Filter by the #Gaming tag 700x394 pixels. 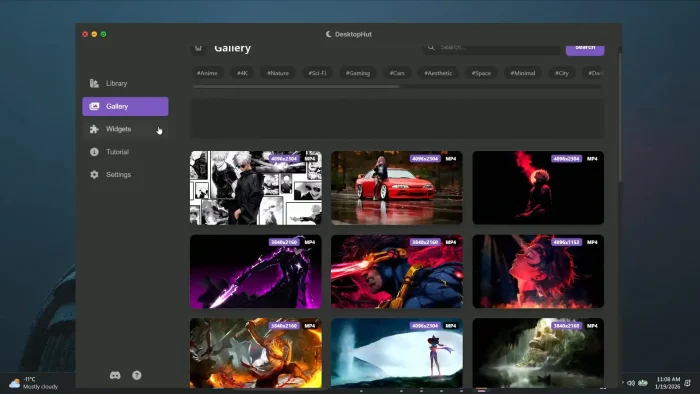(358, 73)
